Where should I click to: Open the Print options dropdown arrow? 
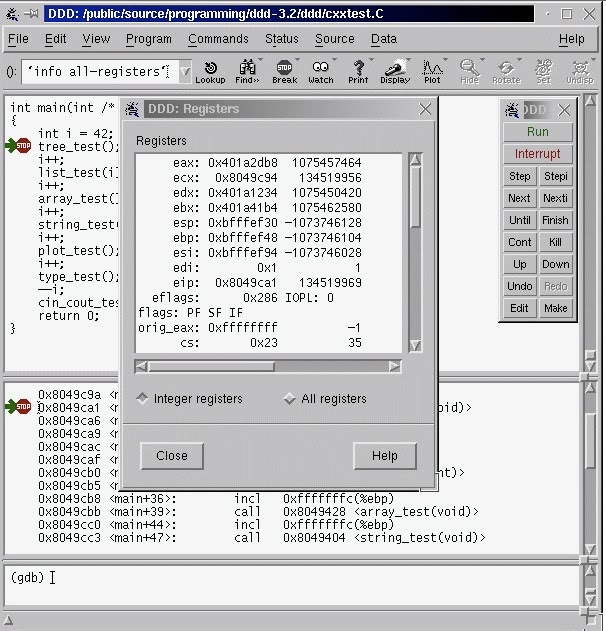point(371,60)
